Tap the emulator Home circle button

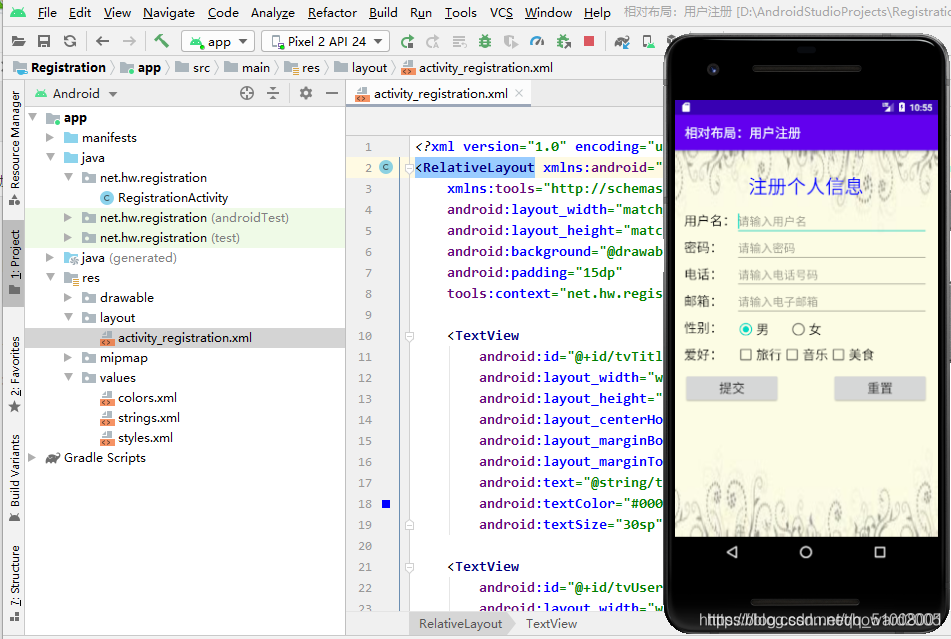805,552
